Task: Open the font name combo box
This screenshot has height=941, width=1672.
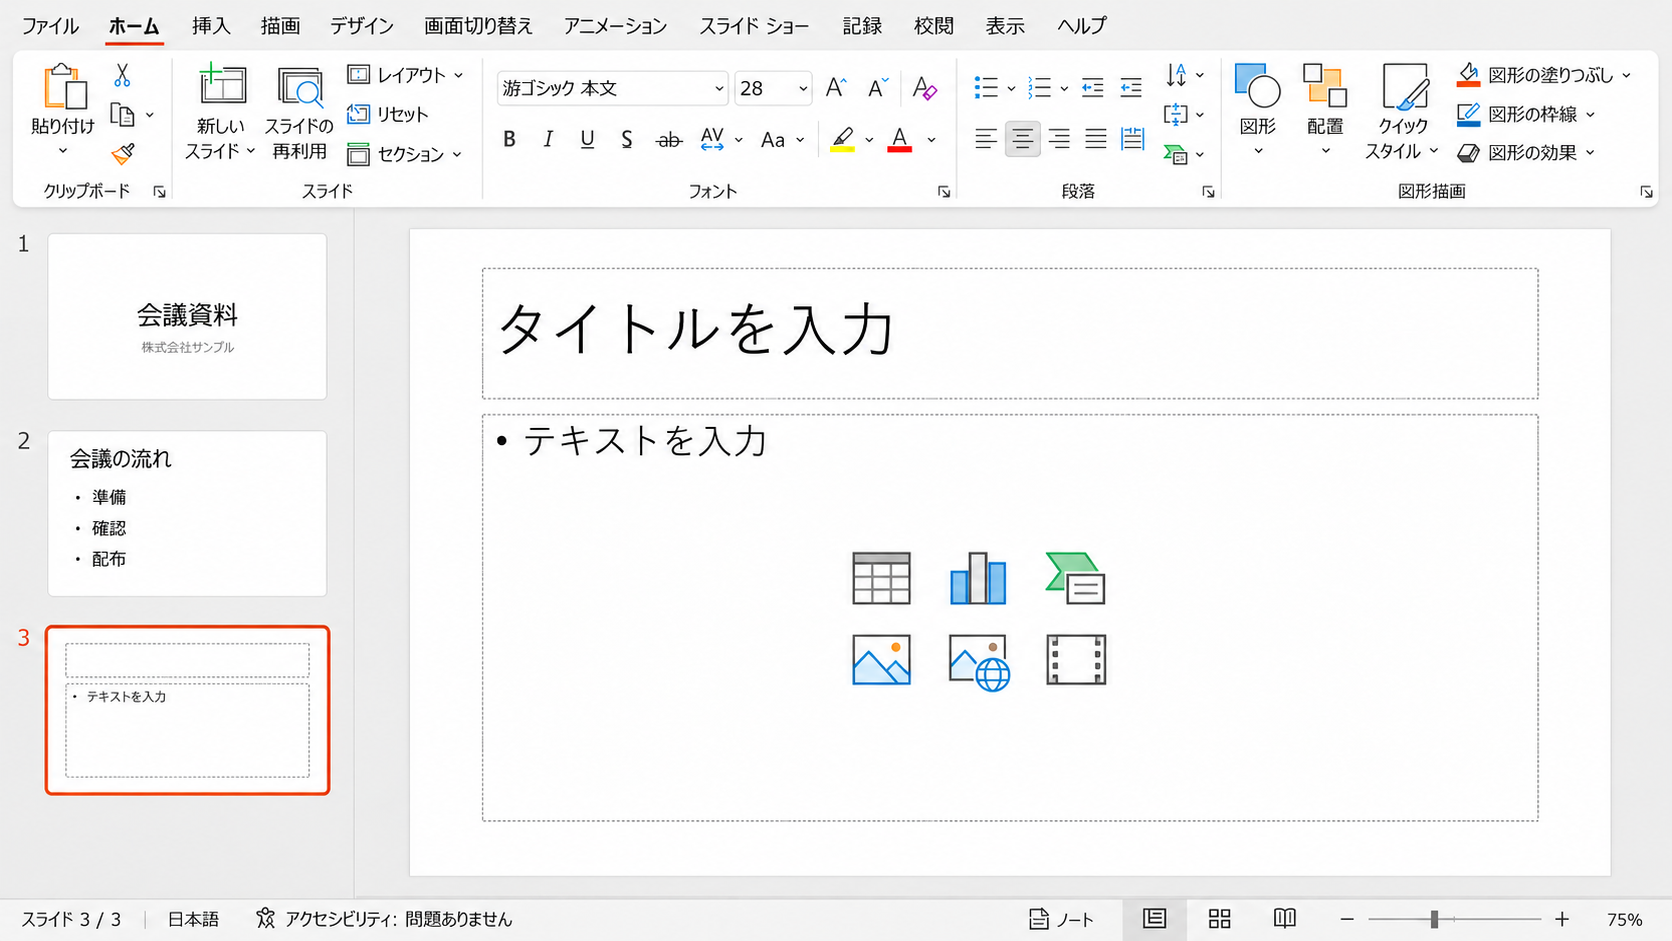Action: click(x=612, y=88)
